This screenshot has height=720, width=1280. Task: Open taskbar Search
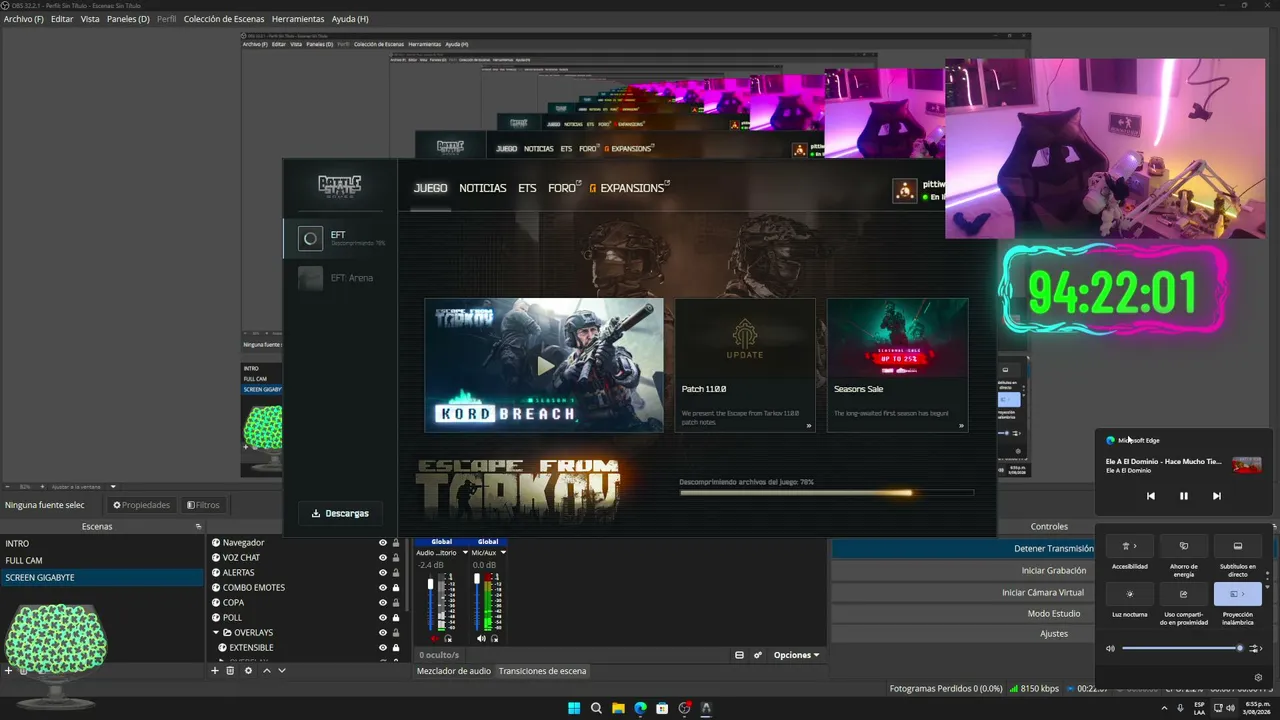[596, 708]
